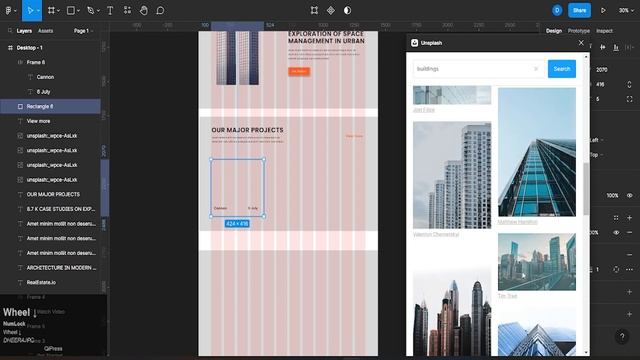
Task: Open the shape tool dropdown arrow
Action: [78, 11]
